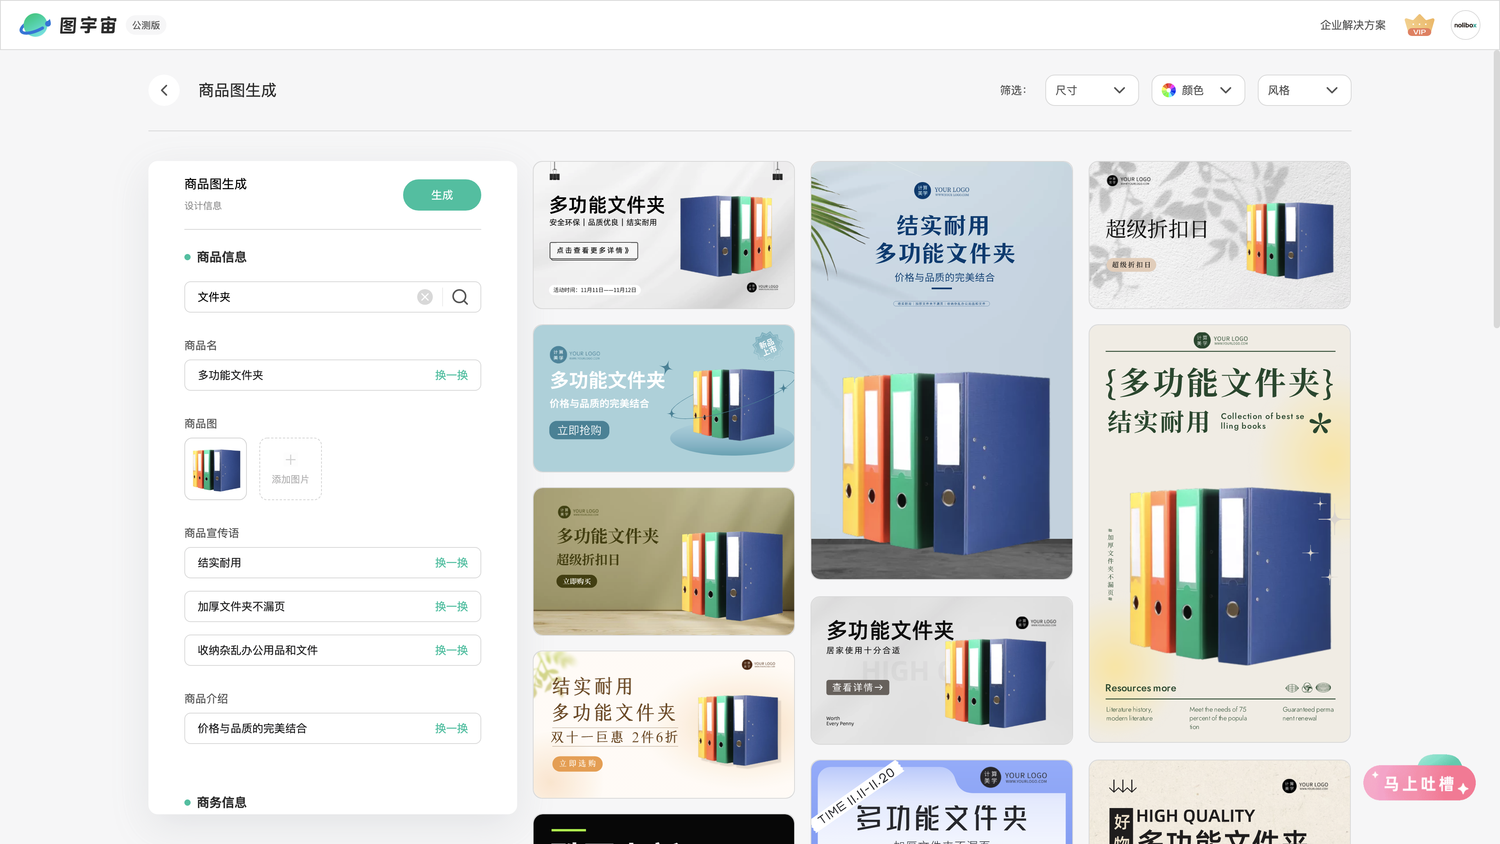
Task: Click 换一换 for 多功能文件夹 name
Action: pos(451,375)
